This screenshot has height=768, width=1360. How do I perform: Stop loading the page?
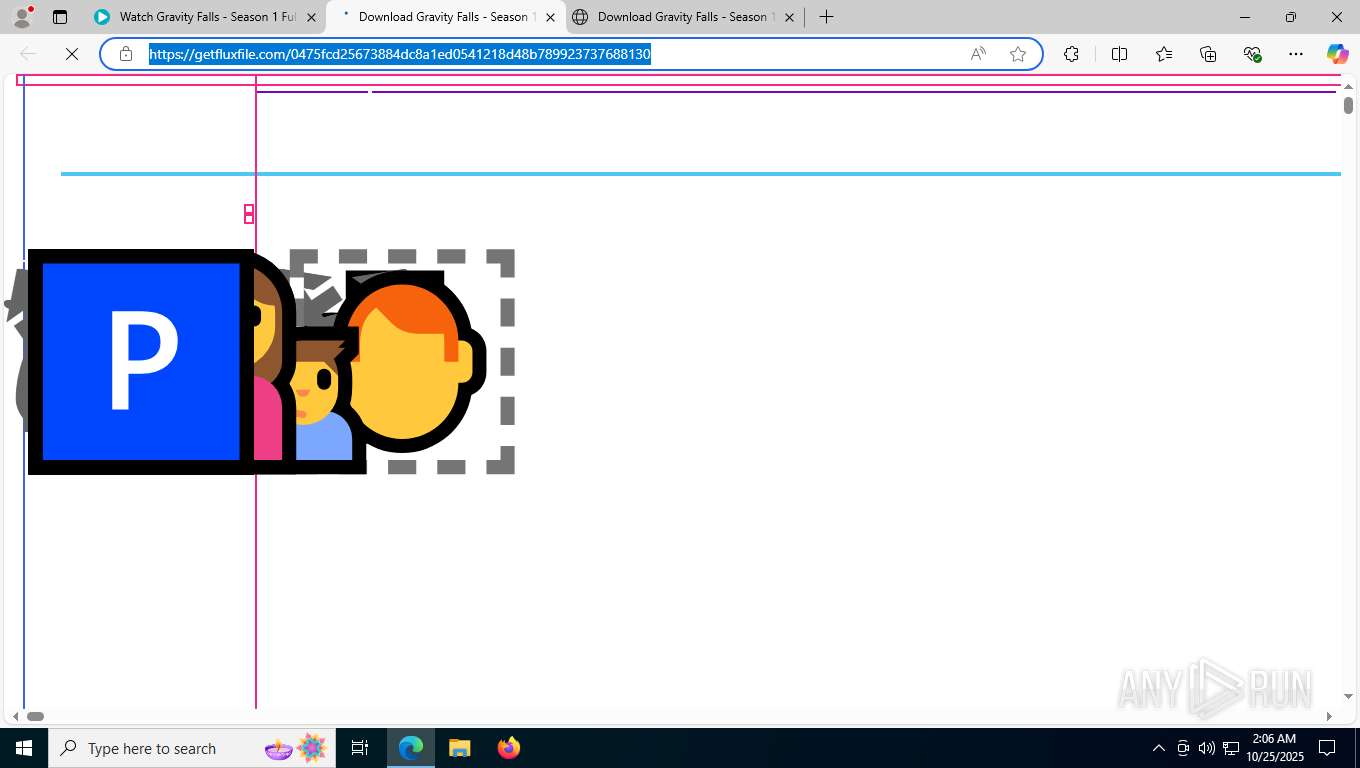[72, 54]
